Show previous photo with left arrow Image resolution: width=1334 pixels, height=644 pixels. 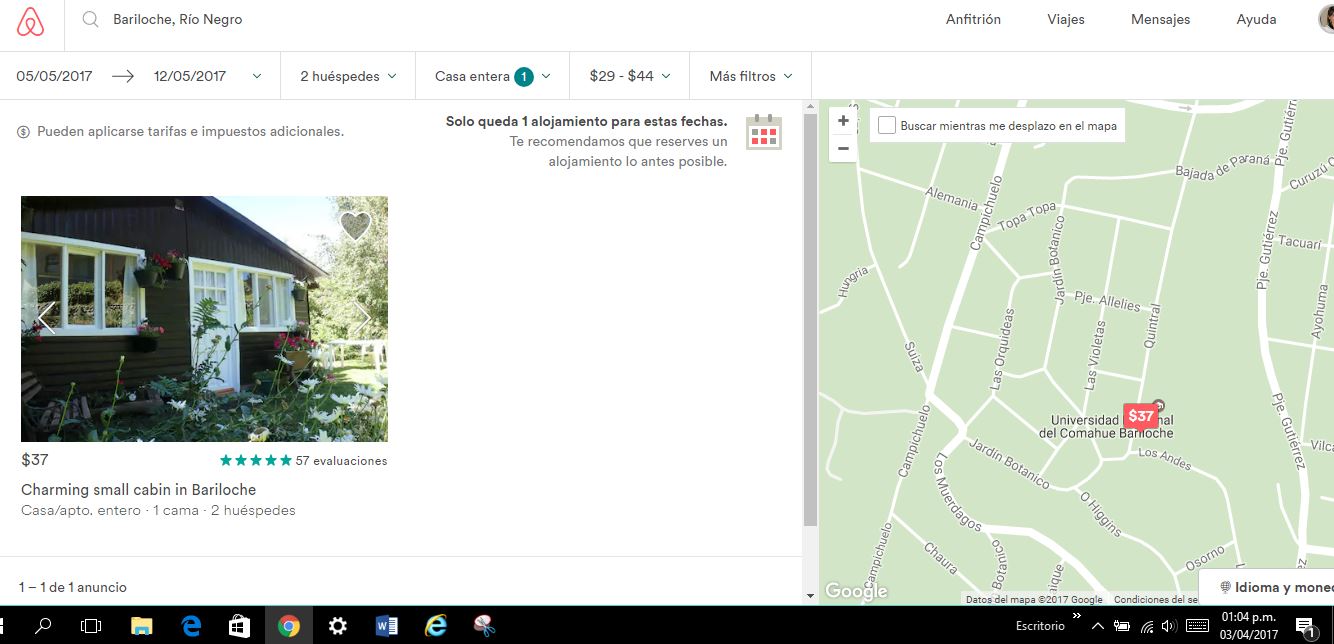pyautogui.click(x=46, y=318)
